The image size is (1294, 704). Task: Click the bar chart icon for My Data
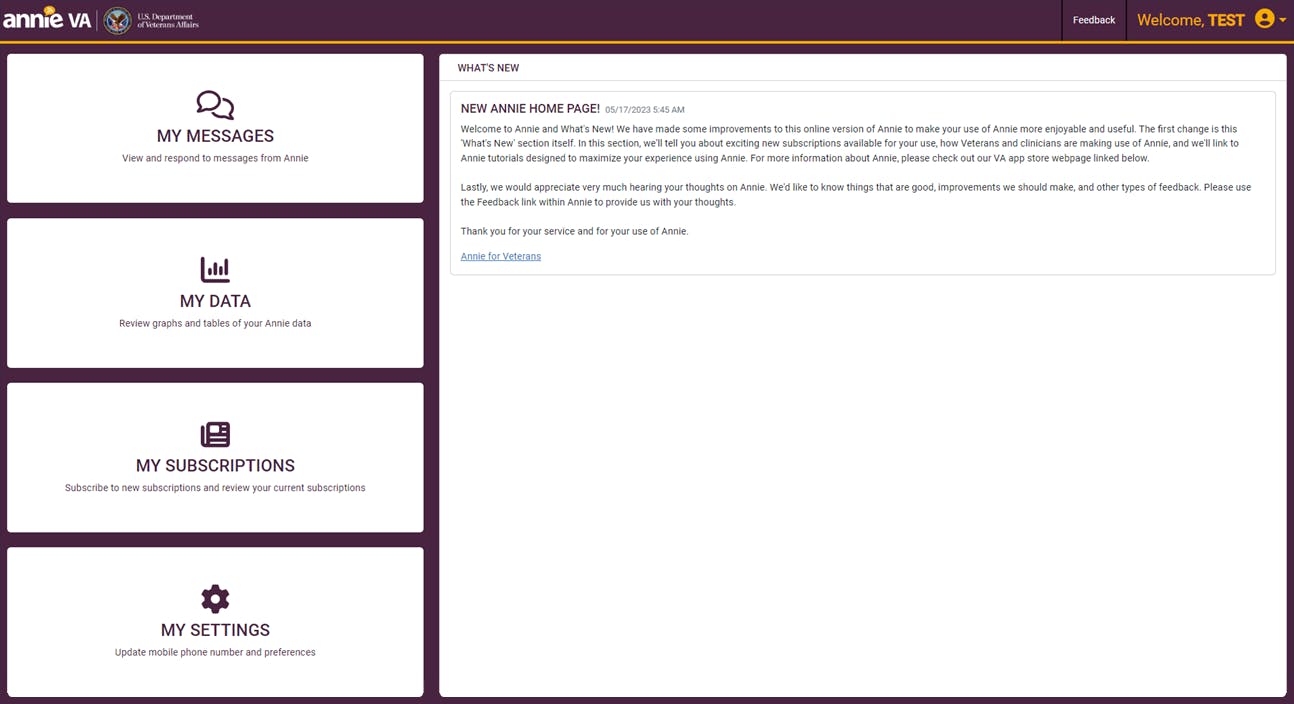point(215,270)
